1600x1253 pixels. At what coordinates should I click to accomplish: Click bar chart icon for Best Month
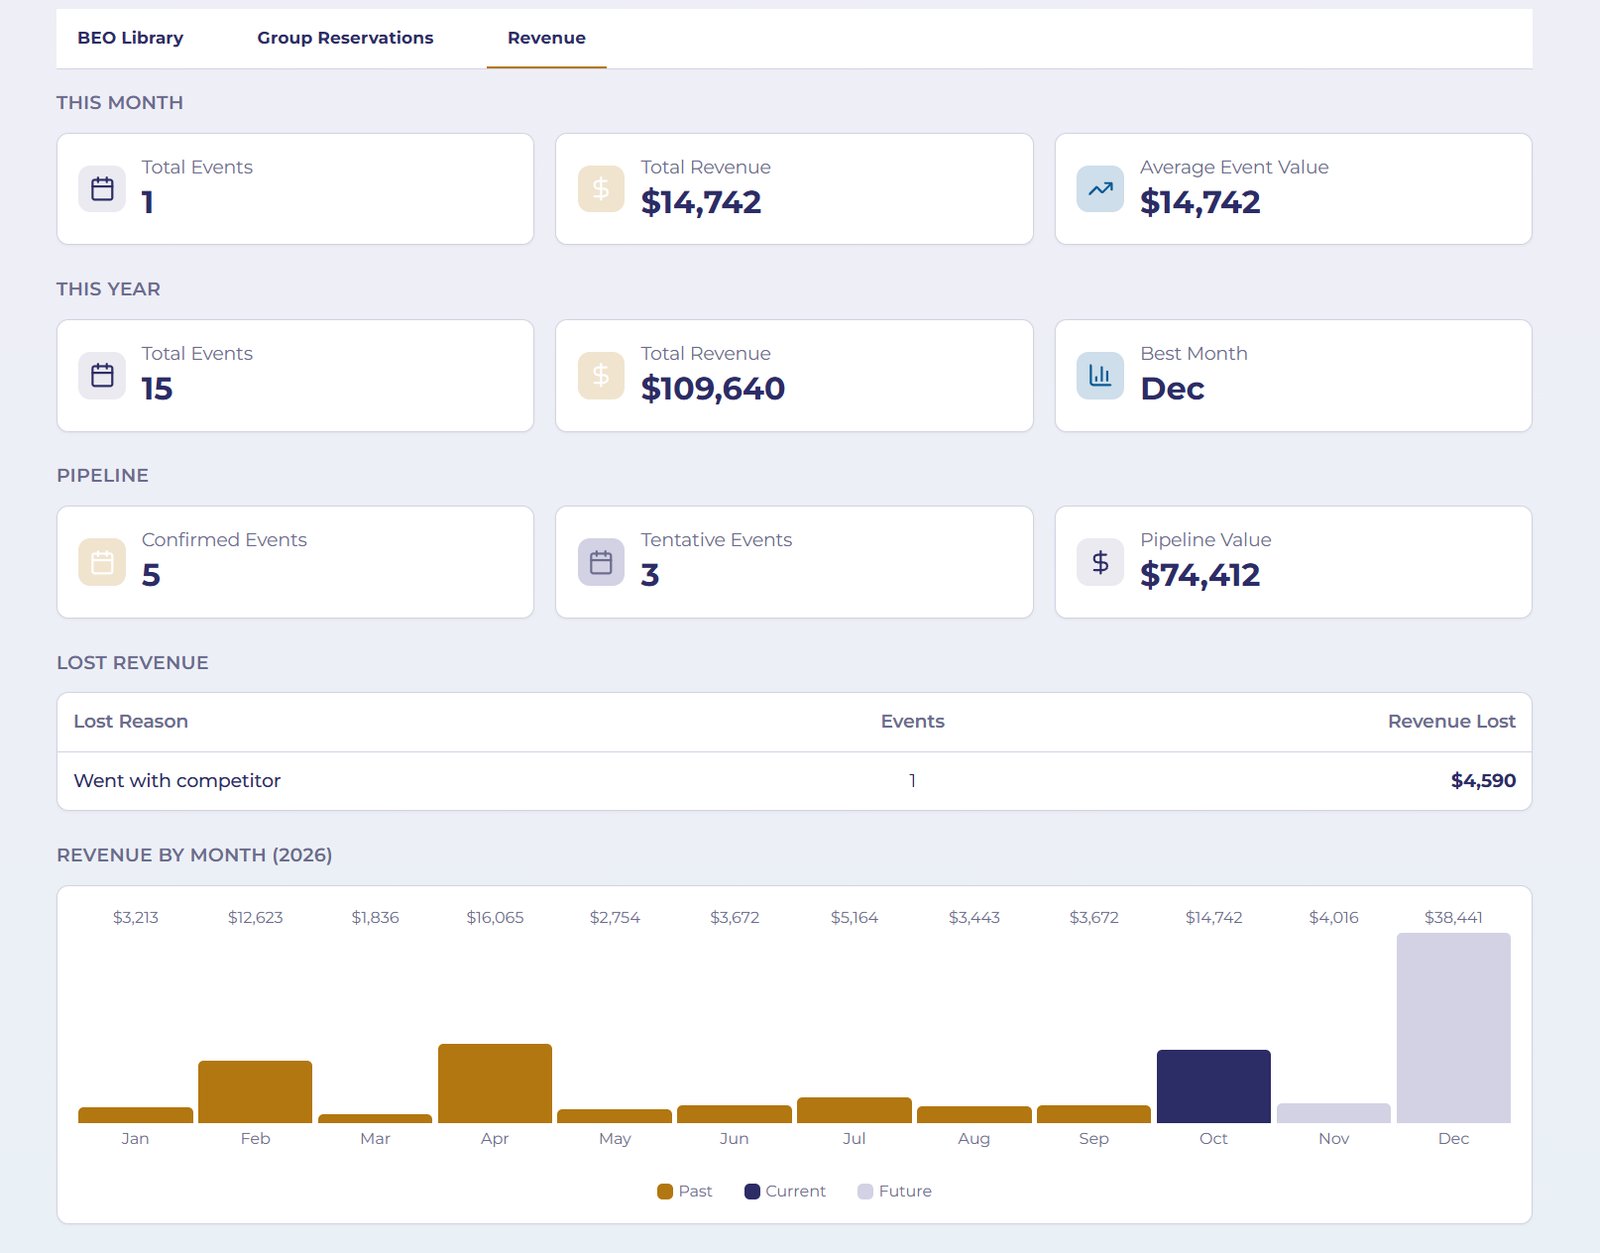1100,375
